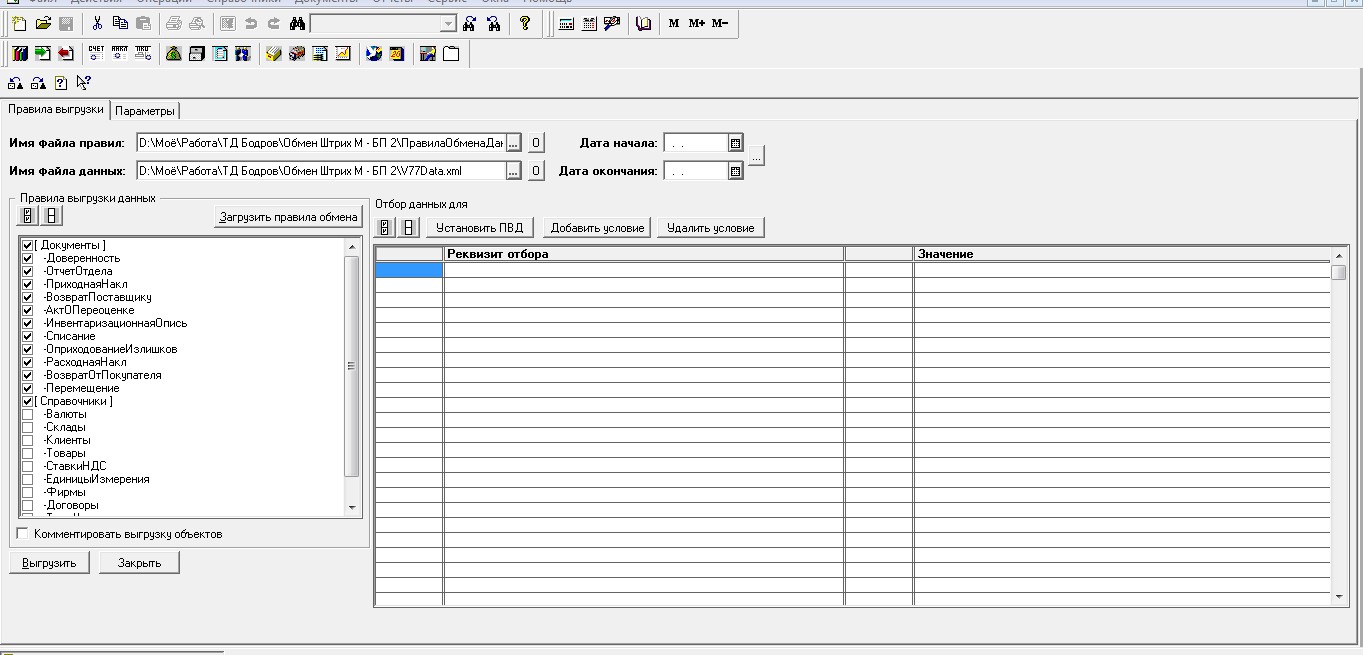Click check-all icon in Правила выгрузки данных
The image size is (1363, 655).
[x=28, y=216]
